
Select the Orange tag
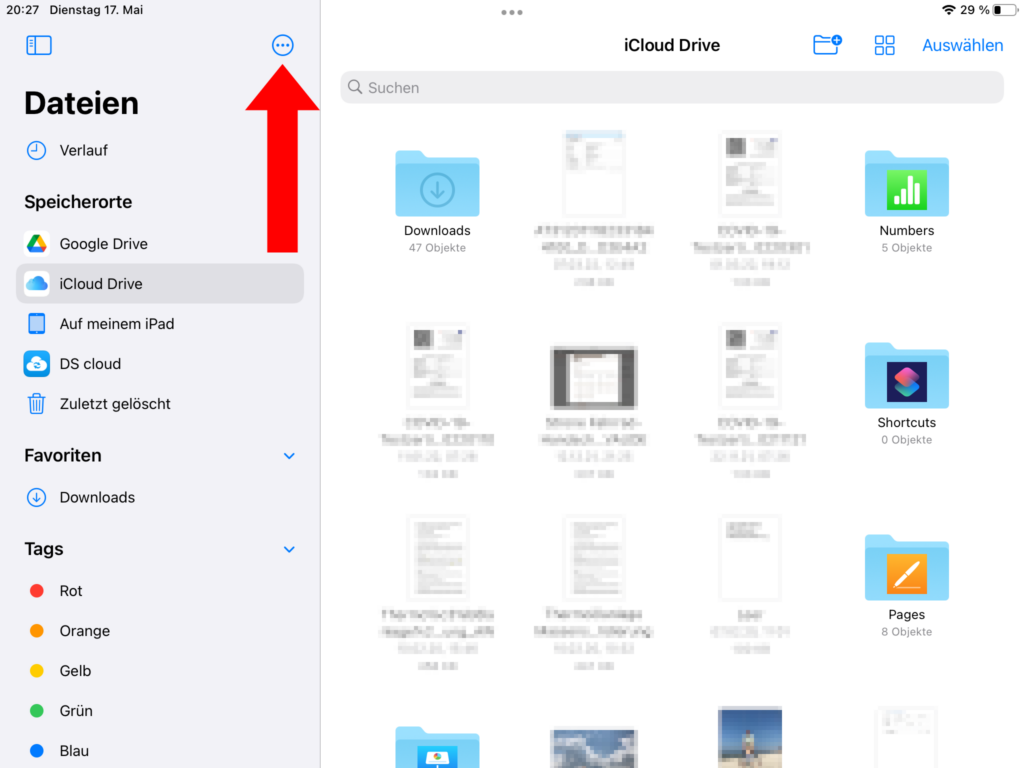tap(160, 631)
